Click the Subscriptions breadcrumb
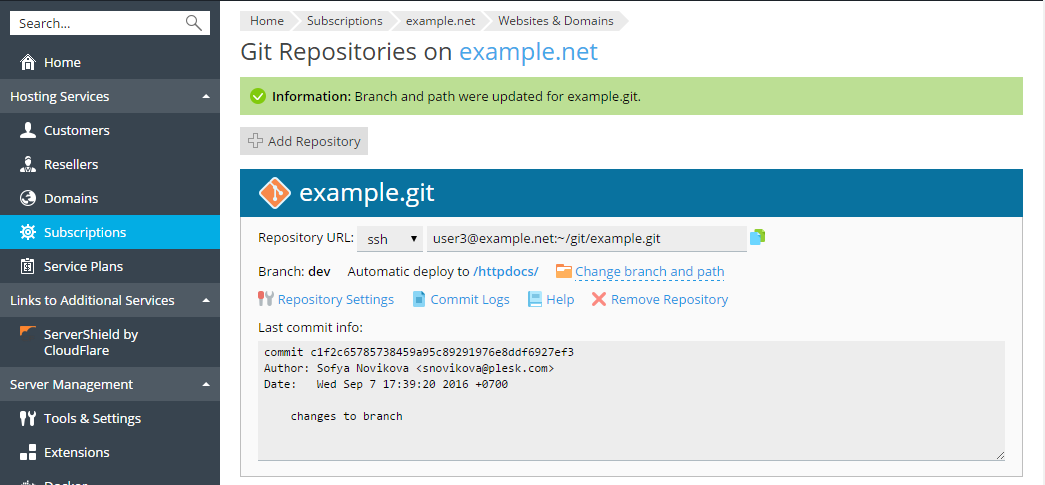This screenshot has width=1045, height=485. (x=344, y=20)
